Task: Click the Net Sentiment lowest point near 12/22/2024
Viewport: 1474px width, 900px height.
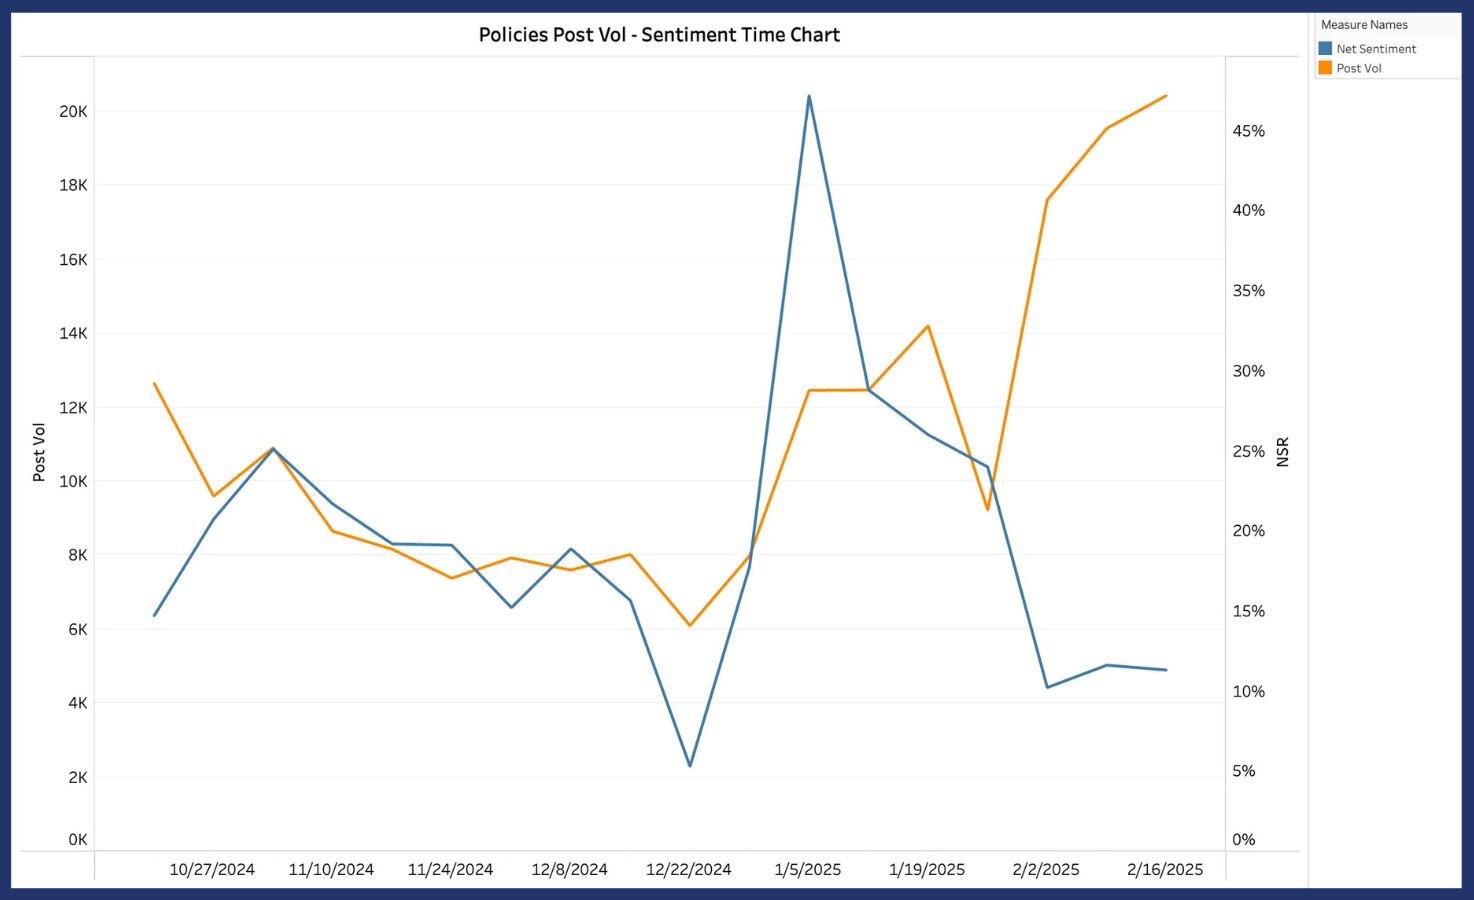Action: click(690, 766)
